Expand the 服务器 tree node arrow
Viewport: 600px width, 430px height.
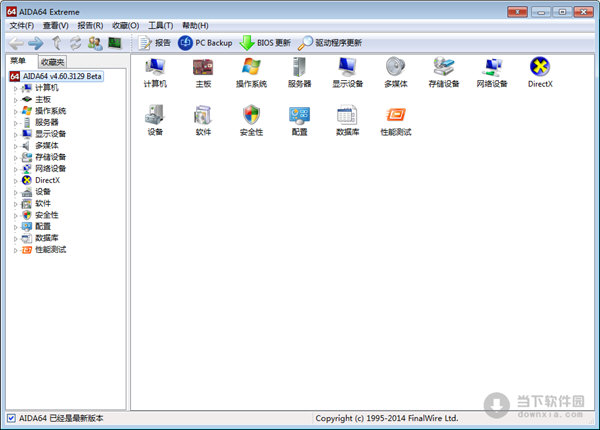click(x=16, y=123)
